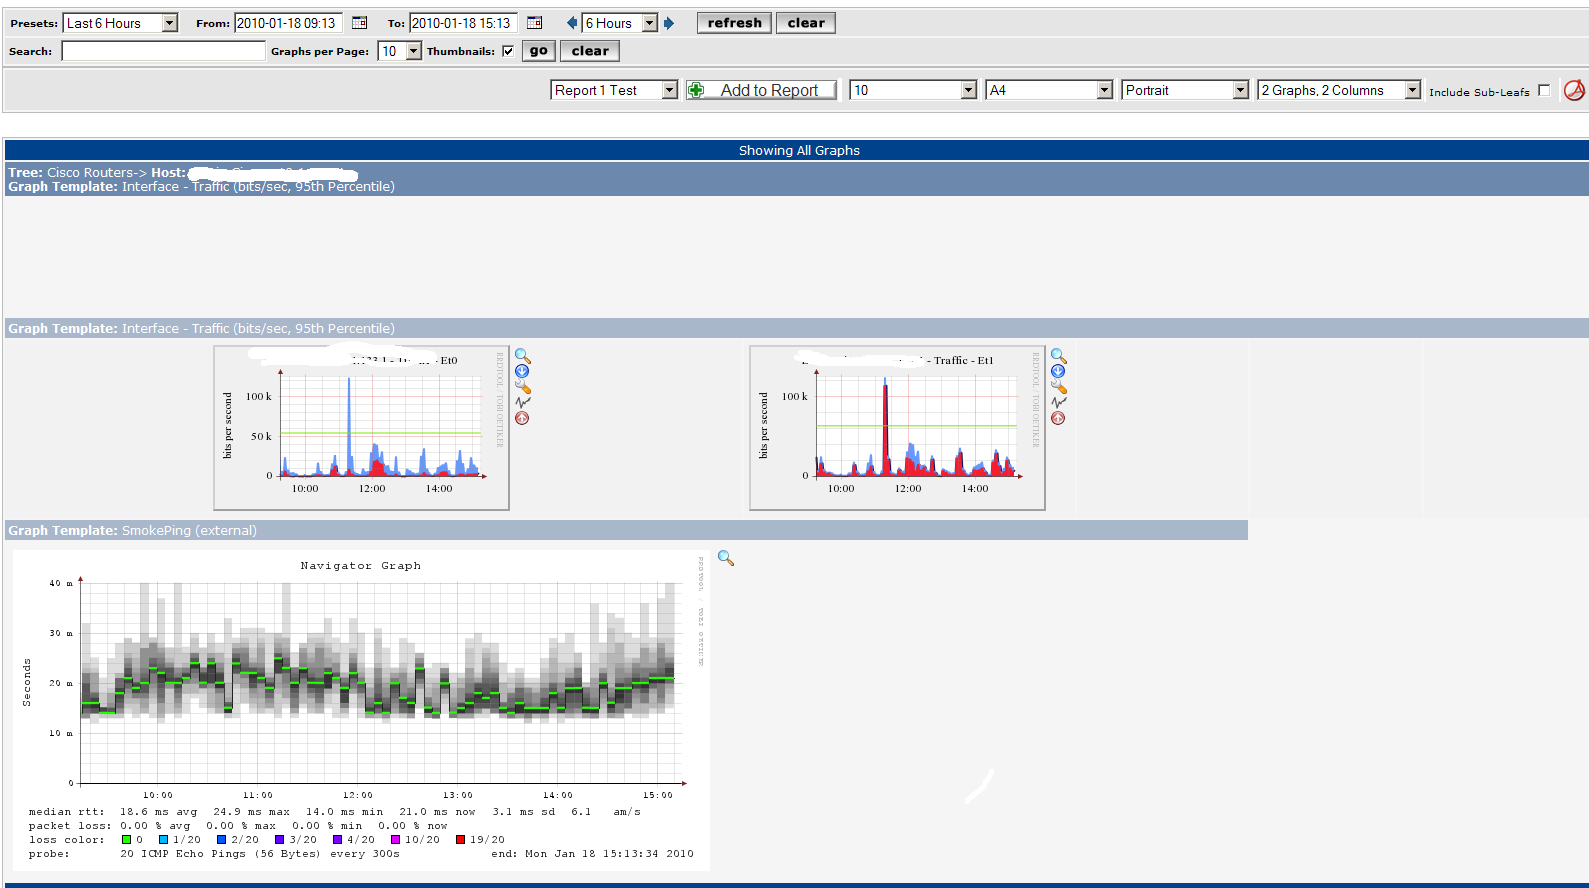Click the Tree: Cisco Routers text
This screenshot has width=1589, height=888.
coord(76,172)
